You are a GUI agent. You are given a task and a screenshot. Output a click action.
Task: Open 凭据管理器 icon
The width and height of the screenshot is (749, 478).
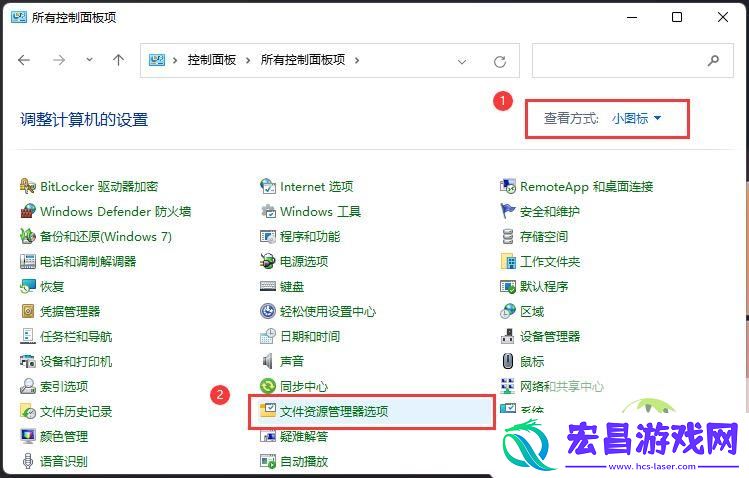tap(28, 311)
